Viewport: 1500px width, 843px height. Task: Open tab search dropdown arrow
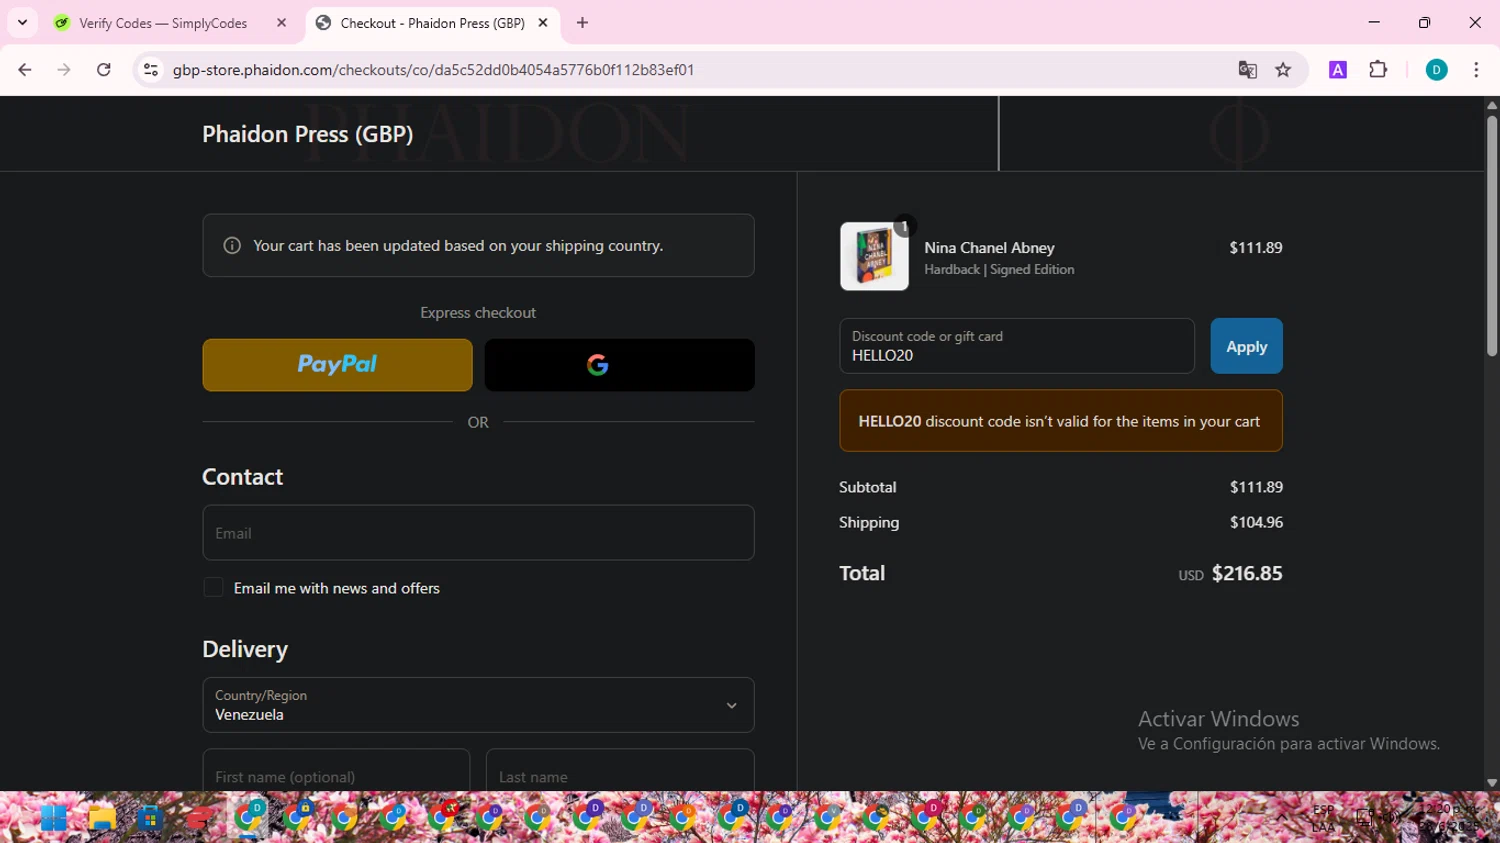click(x=22, y=22)
